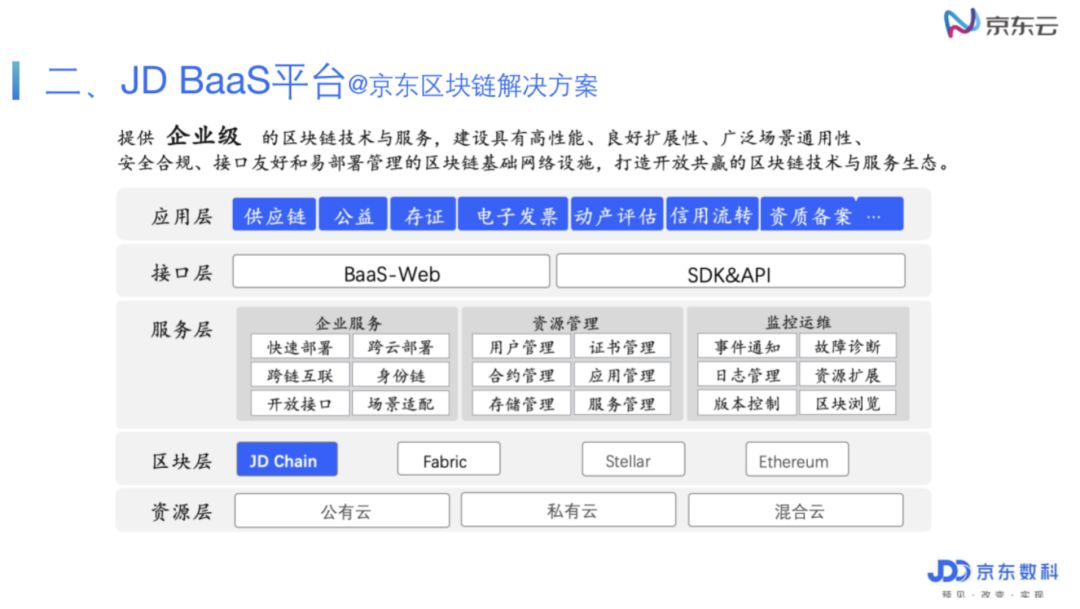The height and width of the screenshot is (609, 1080).
Task: Click the 私有云 resource box
Action: point(568,510)
